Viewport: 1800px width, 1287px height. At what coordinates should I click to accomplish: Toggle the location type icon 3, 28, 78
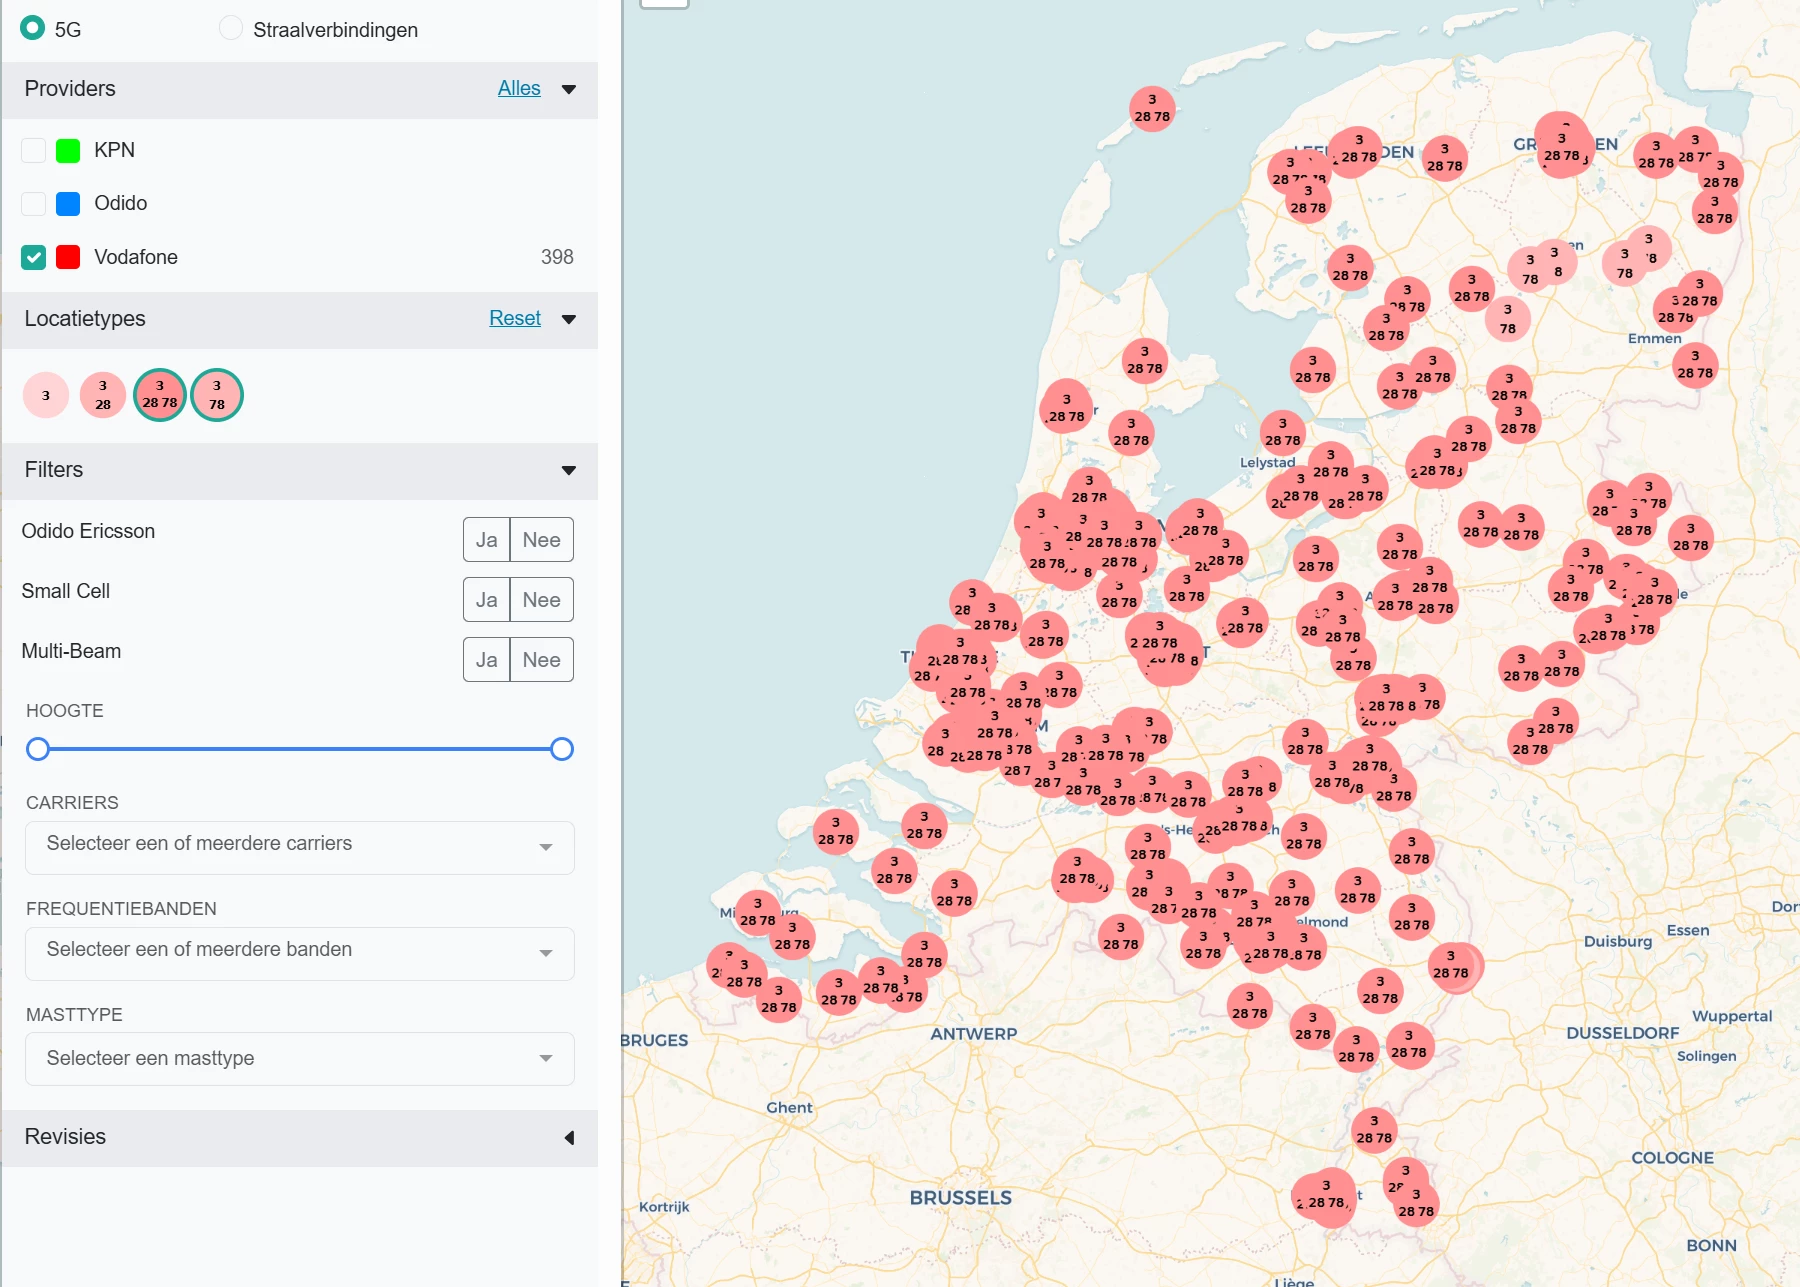pyautogui.click(x=160, y=395)
